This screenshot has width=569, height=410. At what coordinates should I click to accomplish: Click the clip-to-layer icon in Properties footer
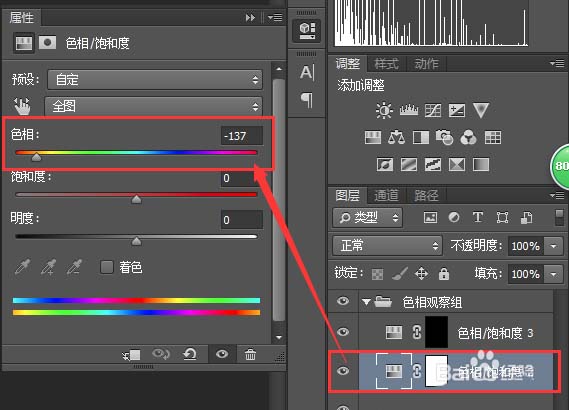(x=131, y=354)
